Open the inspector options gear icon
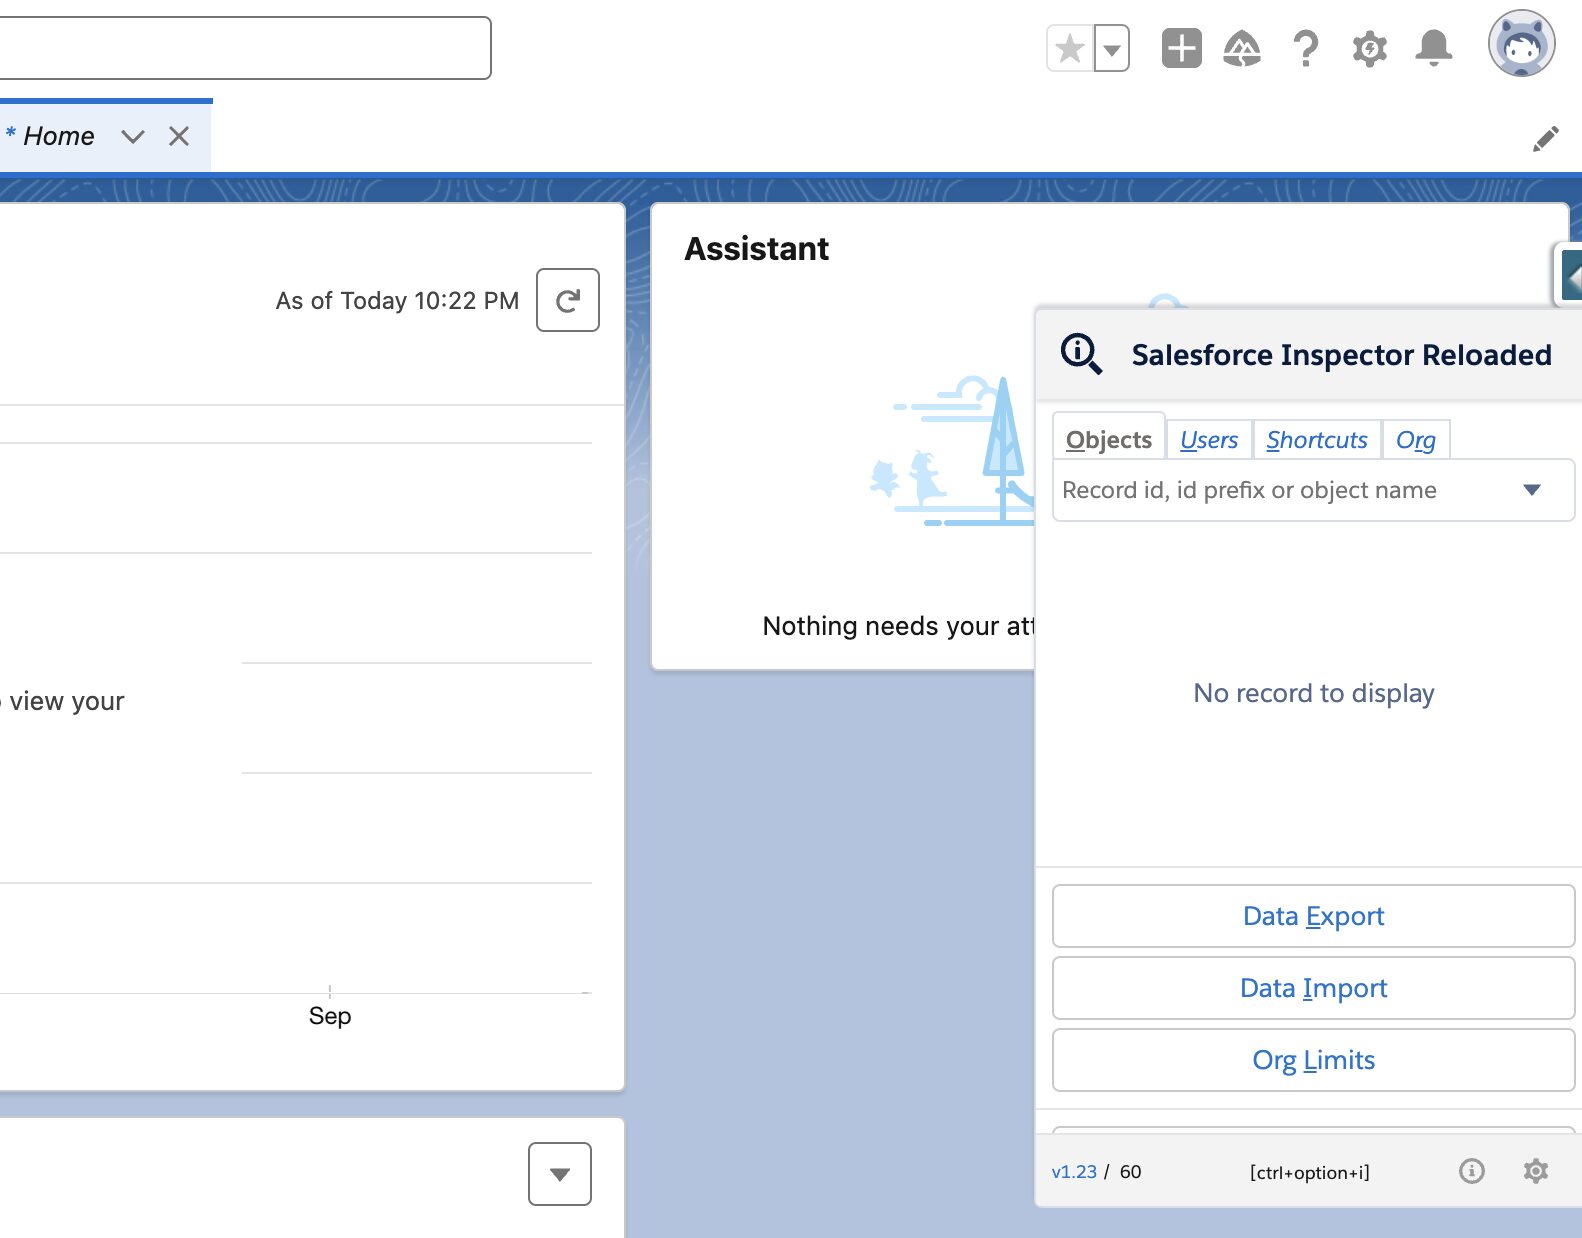 (1536, 1171)
